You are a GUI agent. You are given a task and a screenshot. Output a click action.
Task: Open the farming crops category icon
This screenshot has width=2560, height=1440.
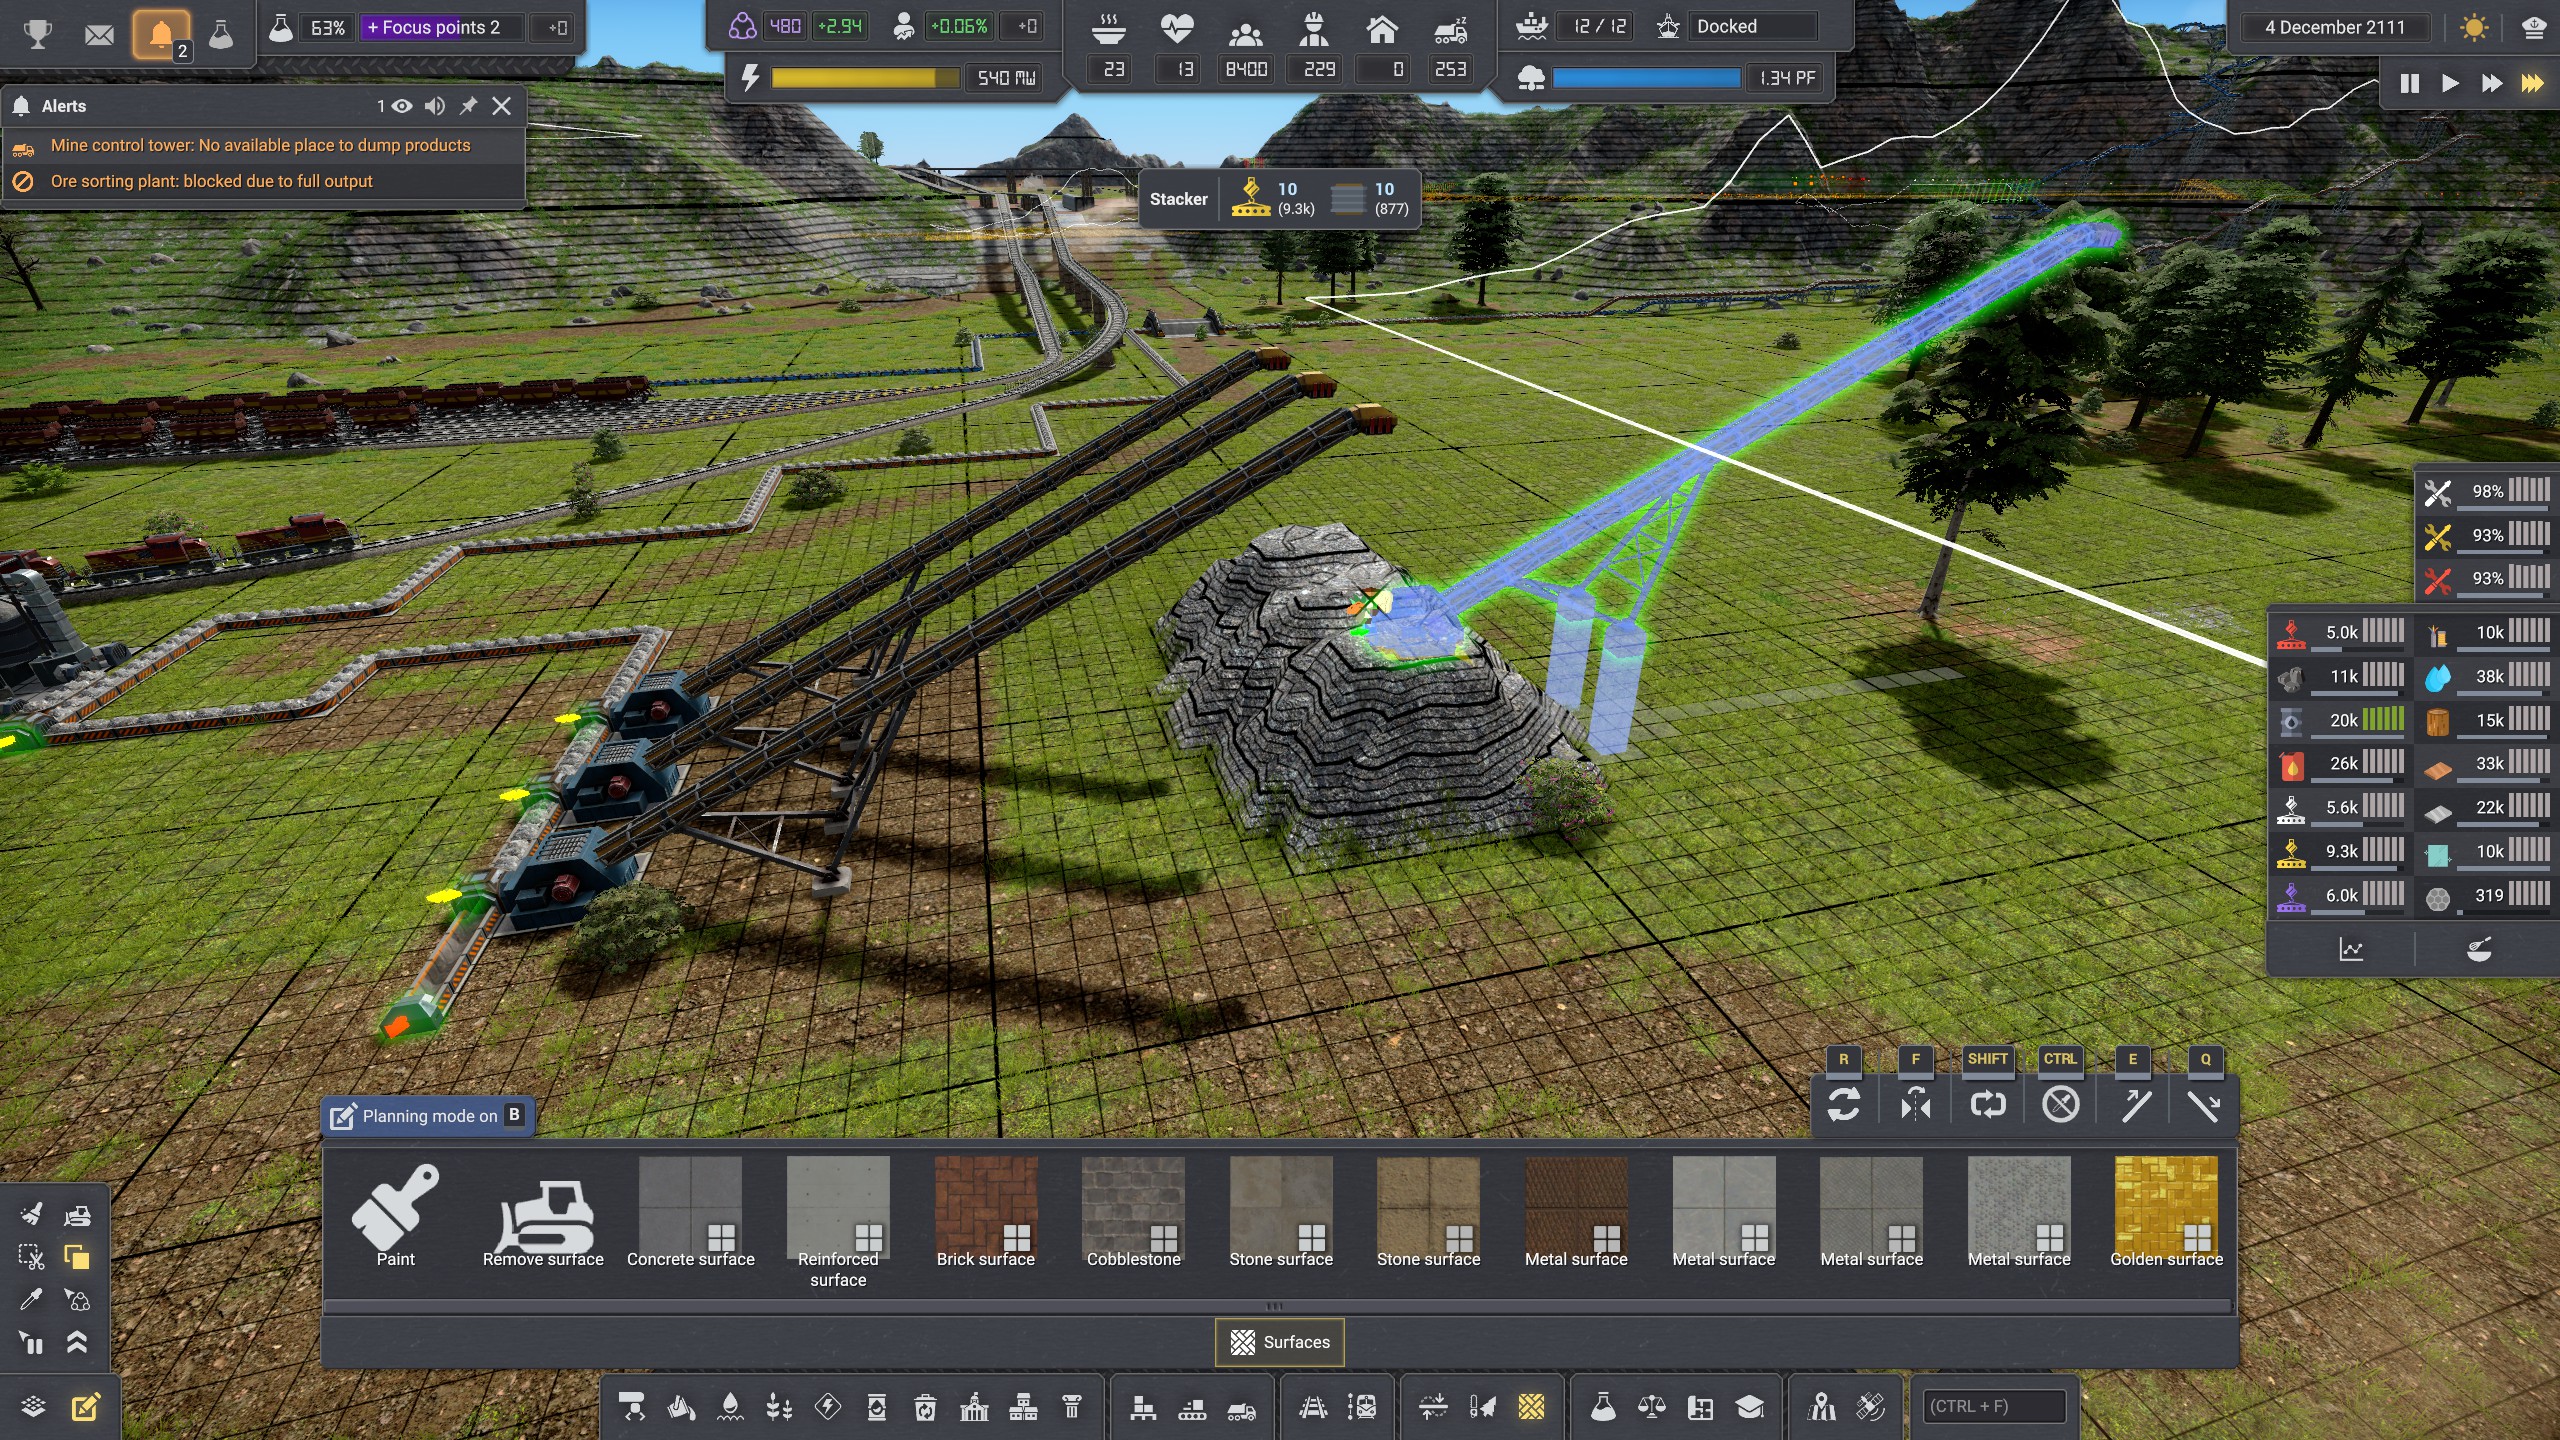click(779, 1408)
